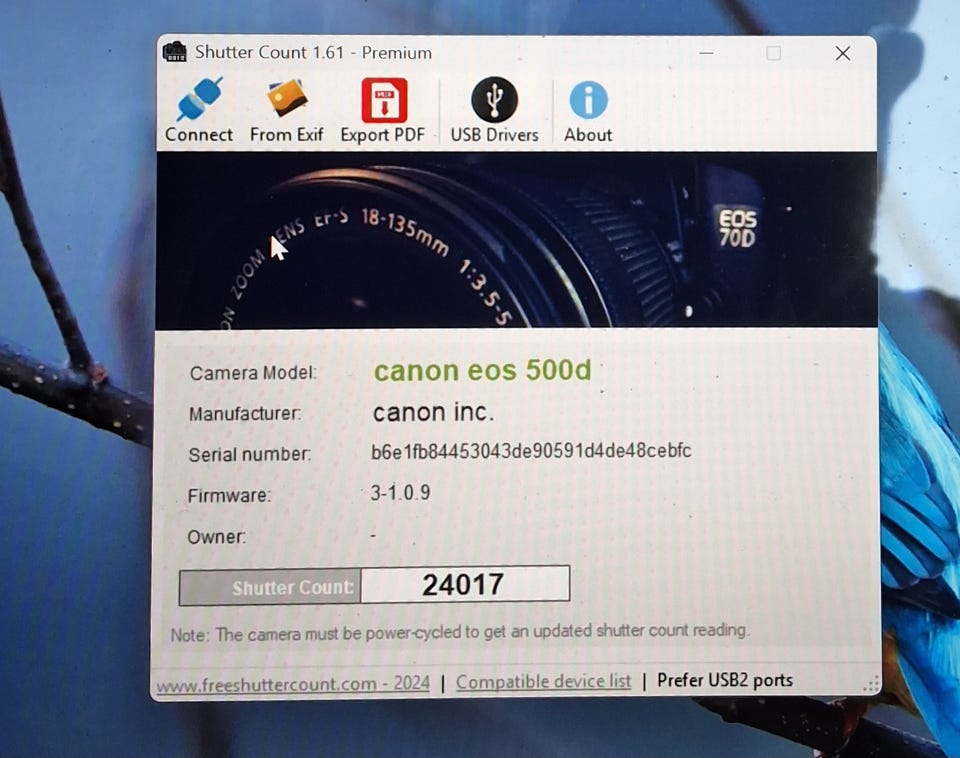Open the Compatible device list link
Screen dimensions: 960x758
[543, 681]
